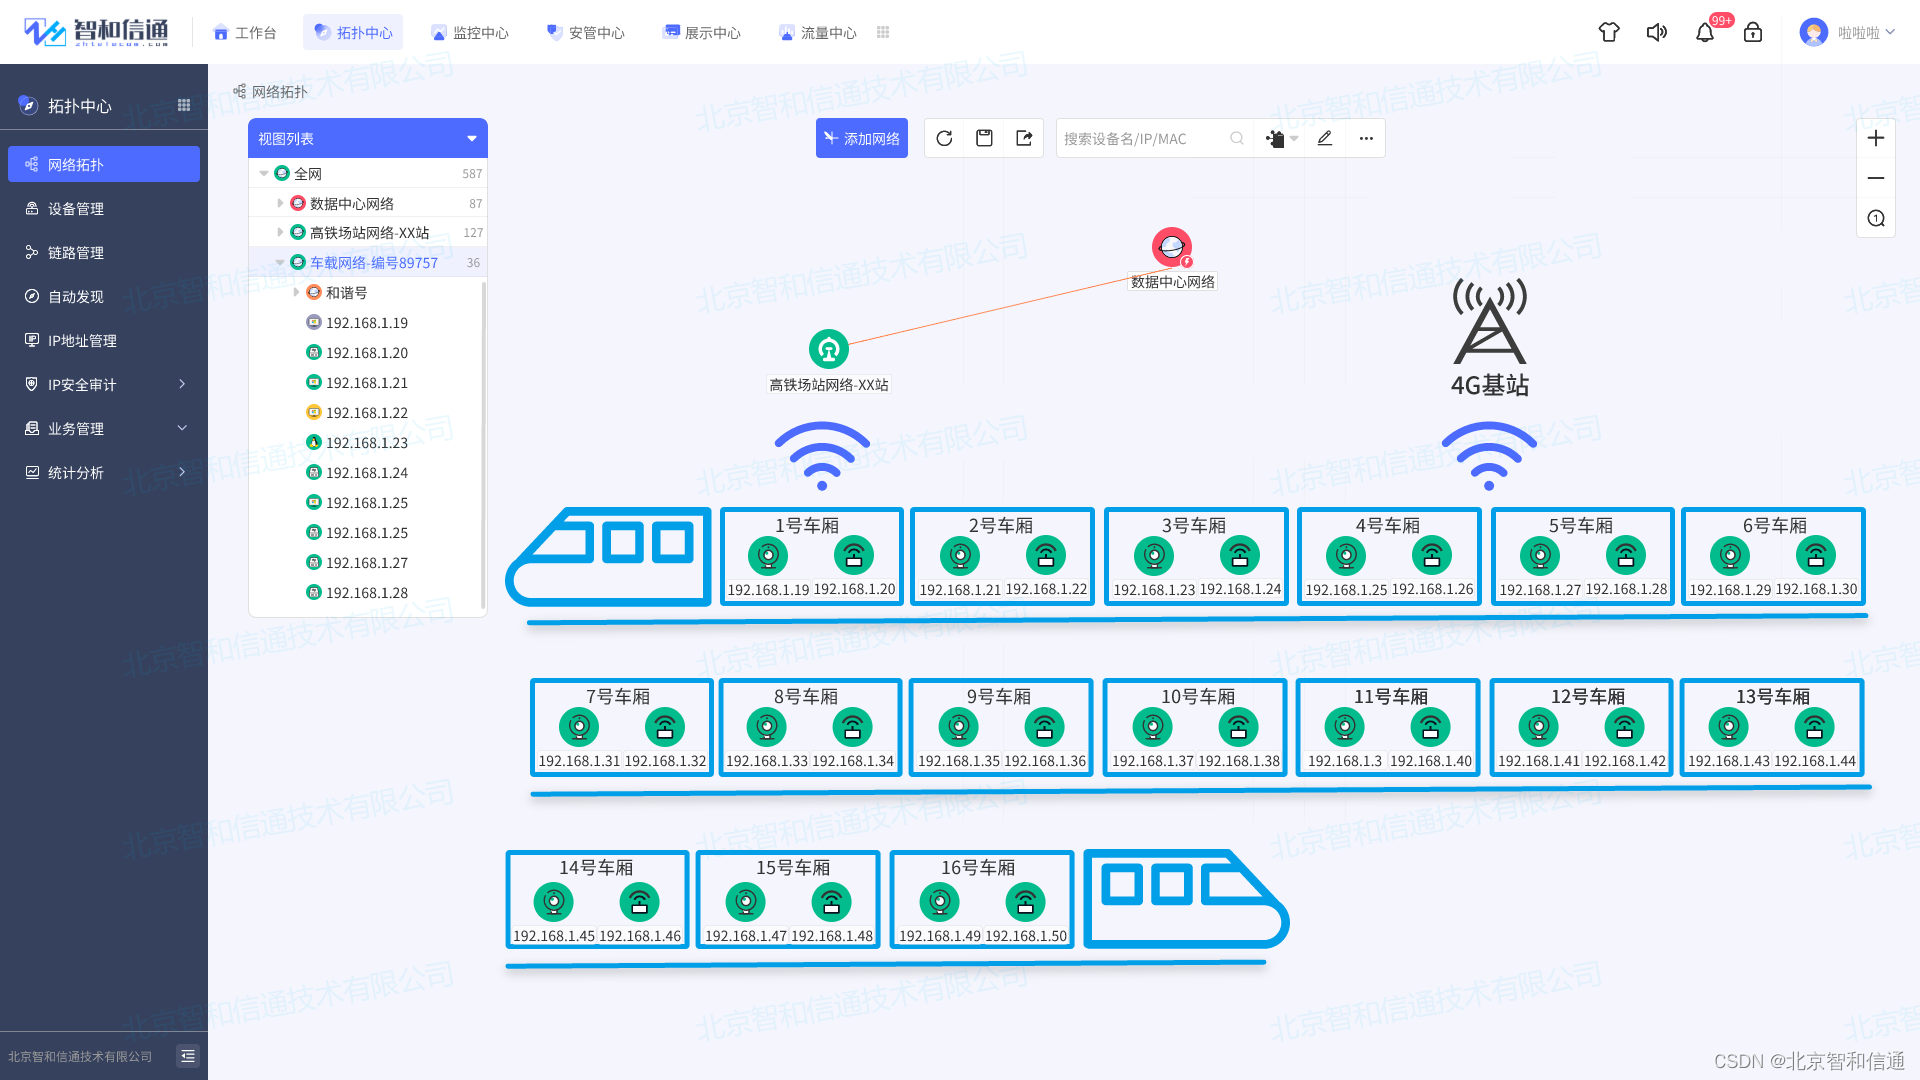Select 192.168.1.23 in the tree list
This screenshot has height=1080, width=1920.
pos(366,443)
